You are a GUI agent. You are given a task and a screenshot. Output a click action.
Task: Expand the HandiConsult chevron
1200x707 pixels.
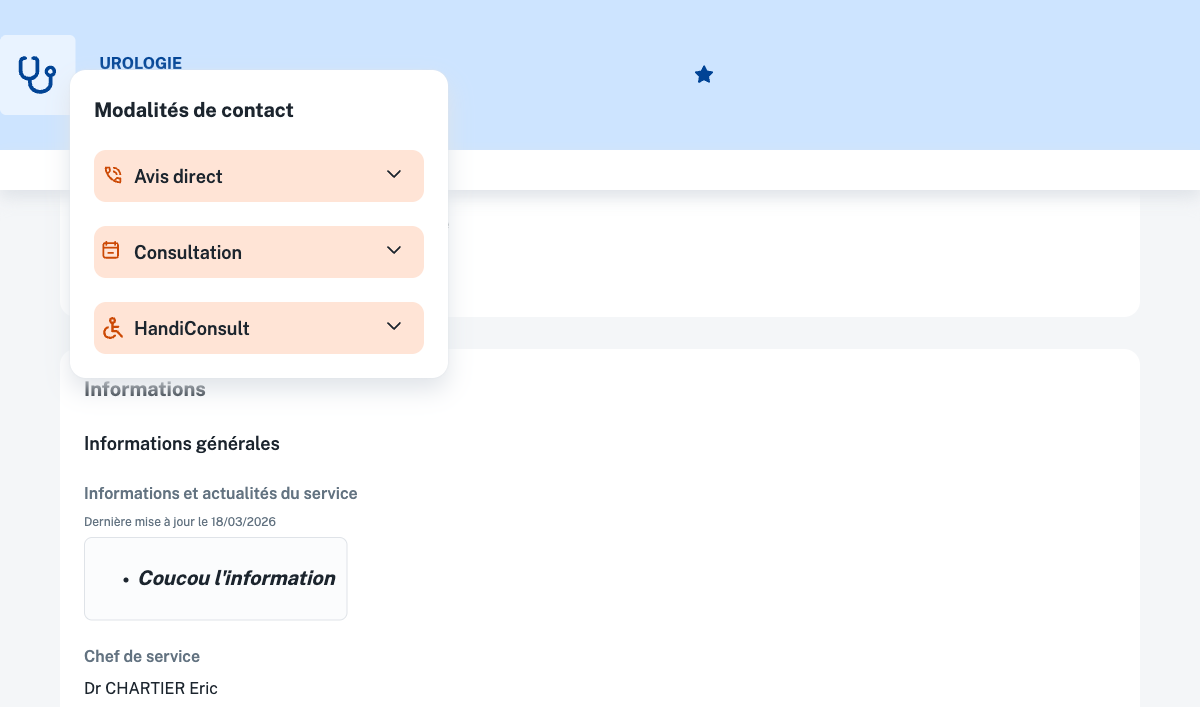(394, 327)
